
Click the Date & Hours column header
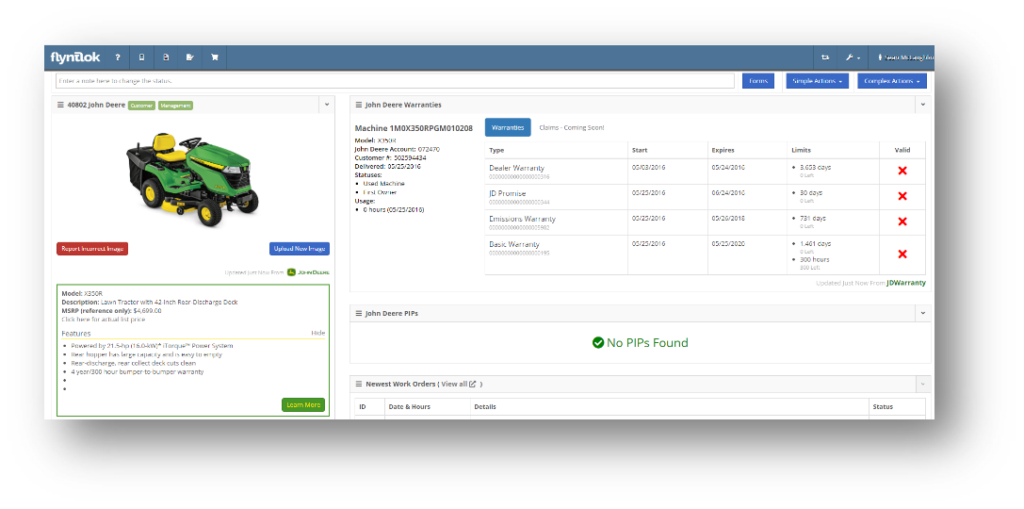click(409, 406)
